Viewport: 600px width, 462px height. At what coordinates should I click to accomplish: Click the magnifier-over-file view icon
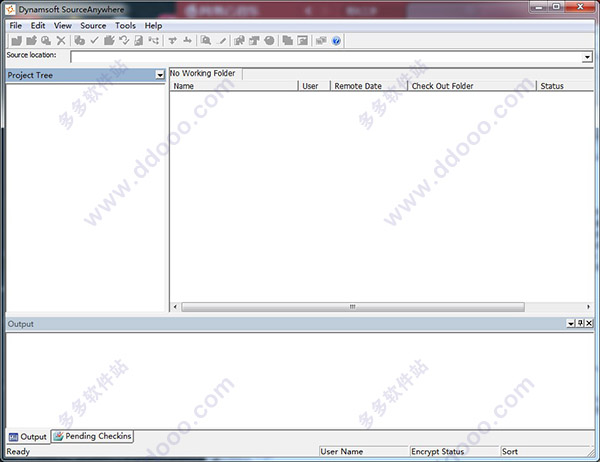pyautogui.click(x=46, y=41)
